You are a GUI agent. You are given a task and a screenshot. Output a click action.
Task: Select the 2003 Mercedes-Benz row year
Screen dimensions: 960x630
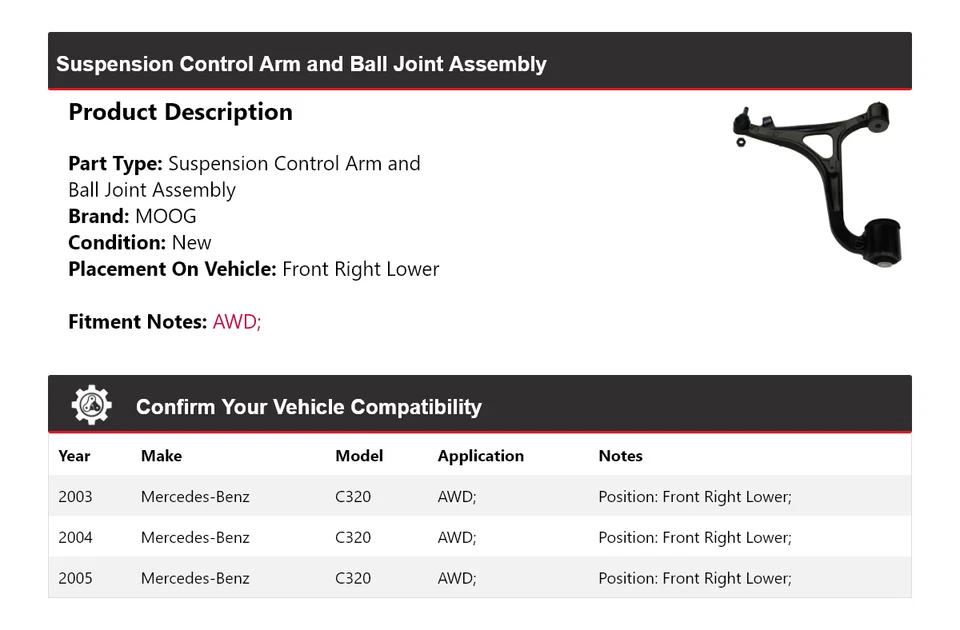click(75, 497)
